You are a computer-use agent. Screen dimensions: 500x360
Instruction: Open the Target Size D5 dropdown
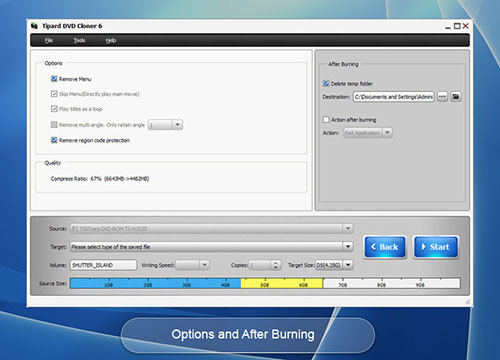(348, 265)
